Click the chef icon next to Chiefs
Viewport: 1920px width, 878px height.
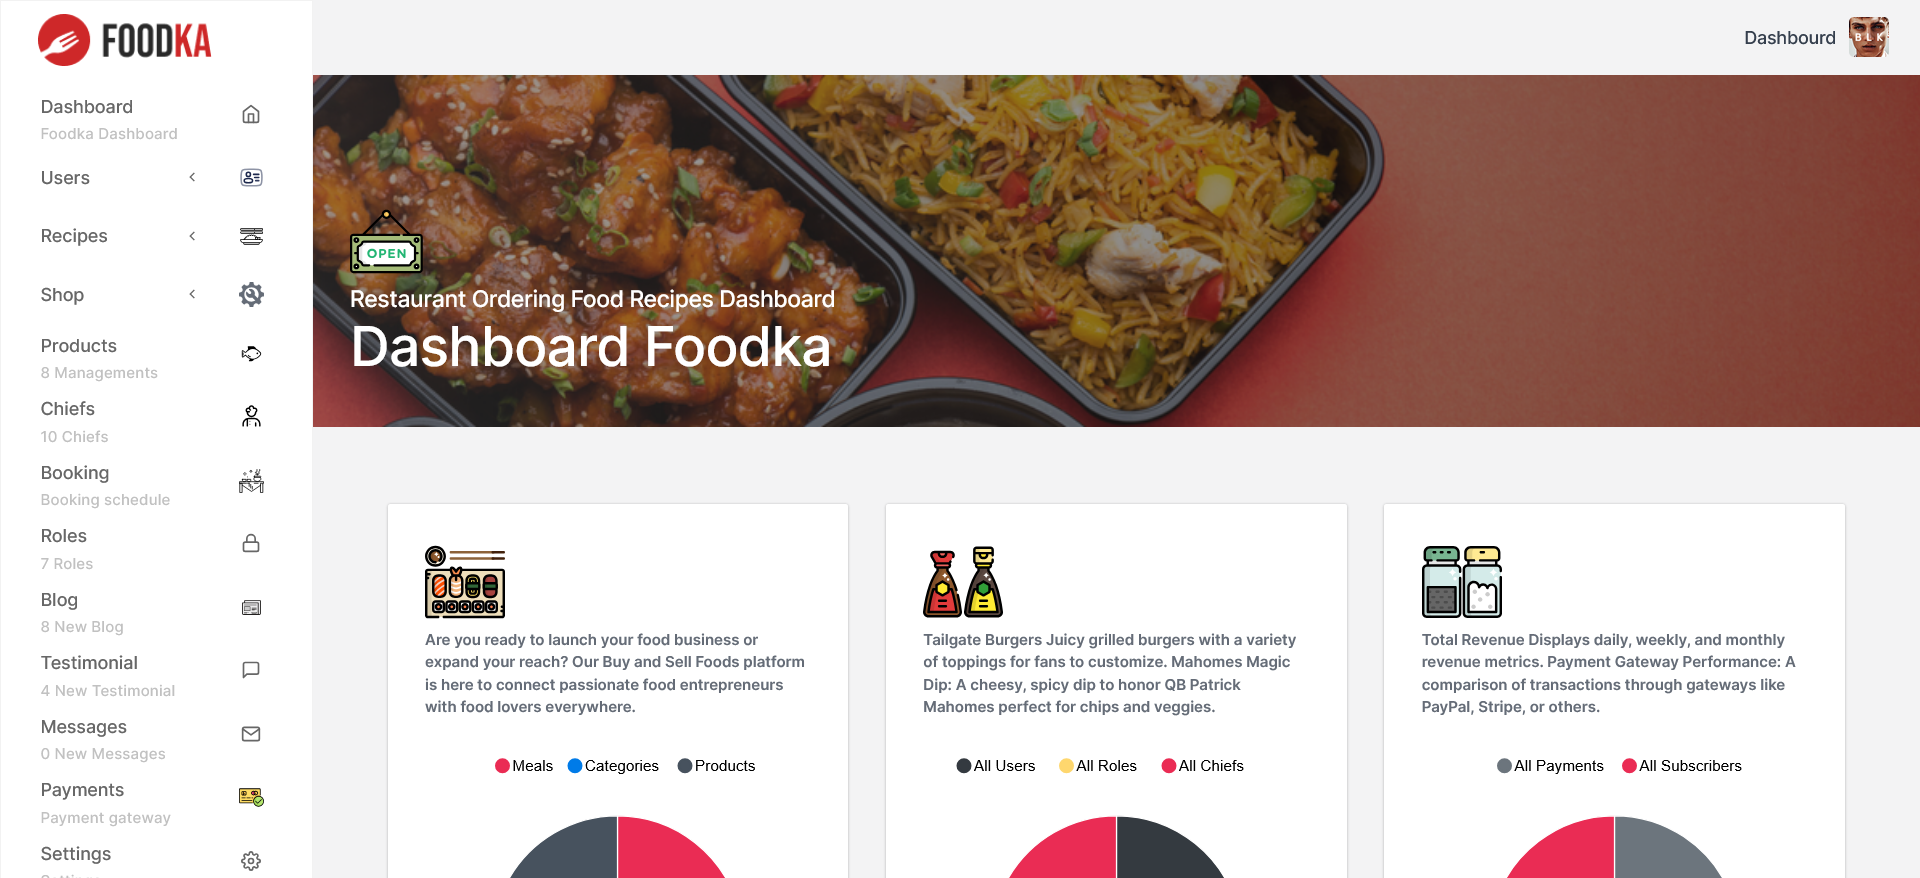click(251, 417)
